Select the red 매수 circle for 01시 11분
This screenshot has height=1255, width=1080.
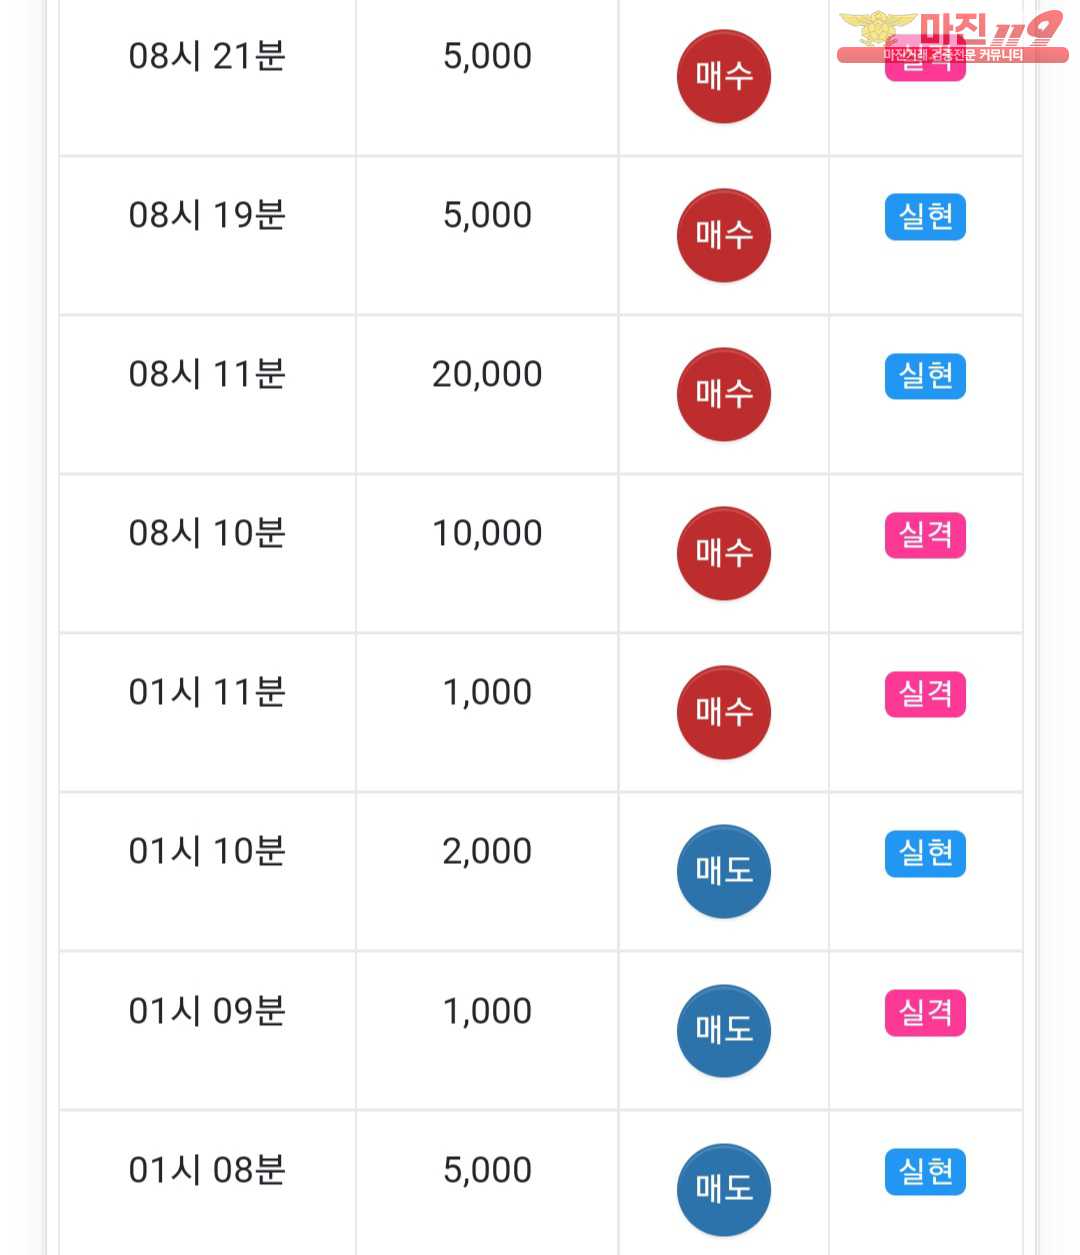click(724, 712)
